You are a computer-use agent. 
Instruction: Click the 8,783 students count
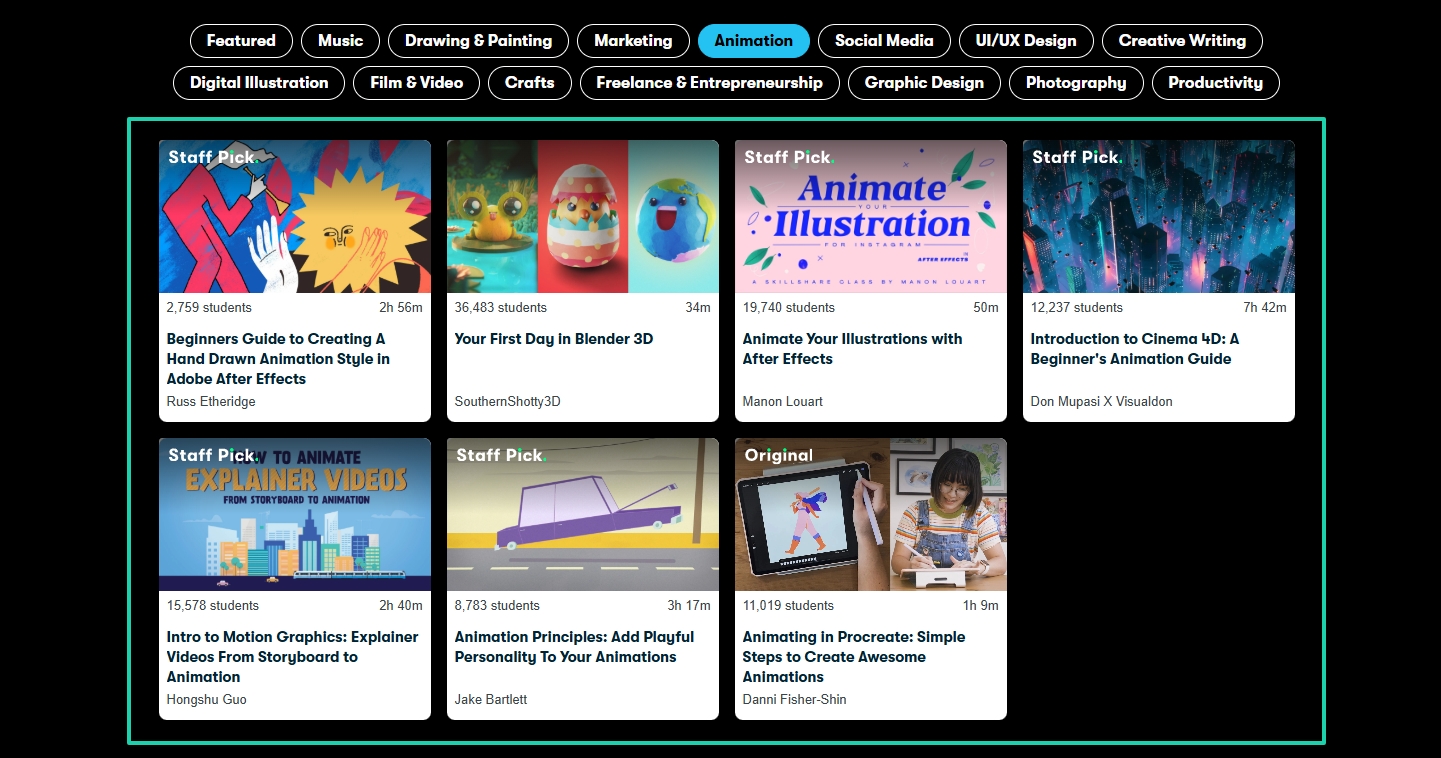click(x=497, y=605)
